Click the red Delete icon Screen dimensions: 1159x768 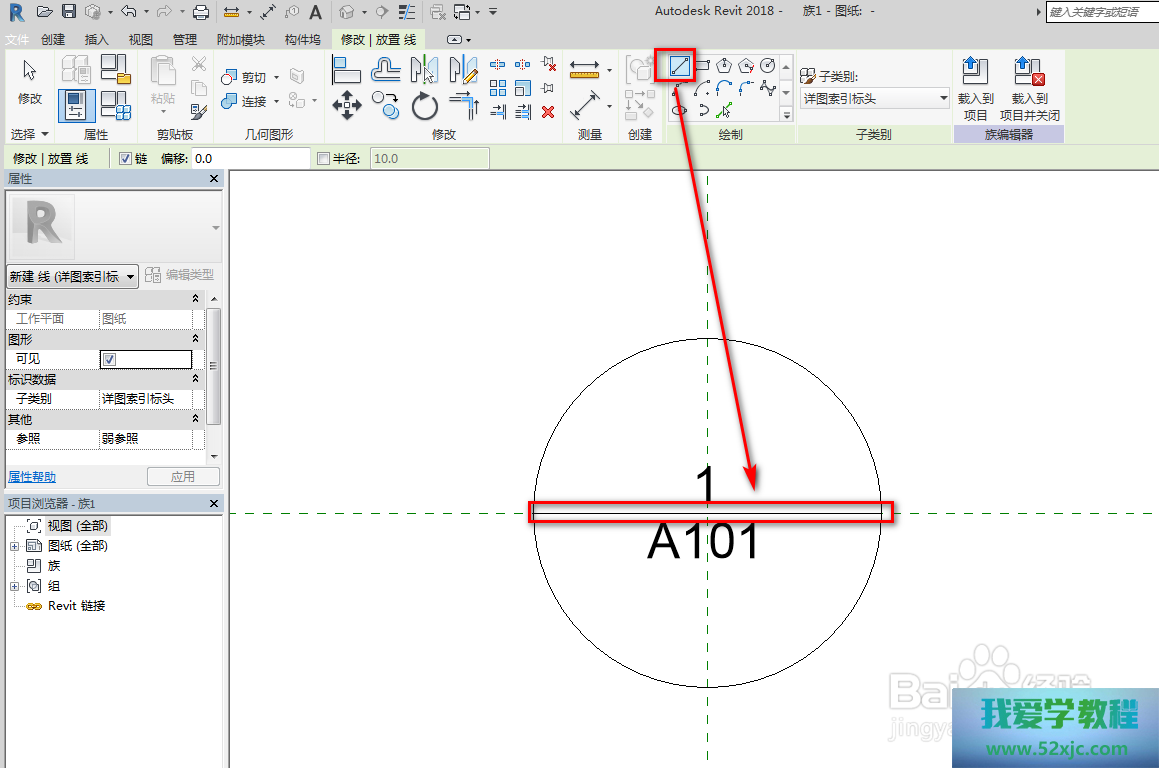pos(548,111)
